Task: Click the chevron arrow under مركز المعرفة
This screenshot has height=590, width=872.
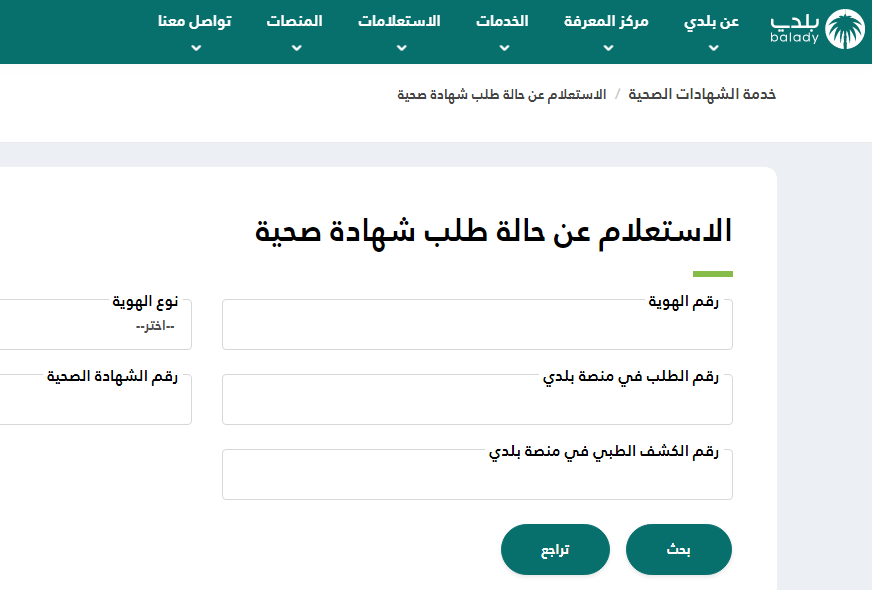Action: tap(606, 47)
